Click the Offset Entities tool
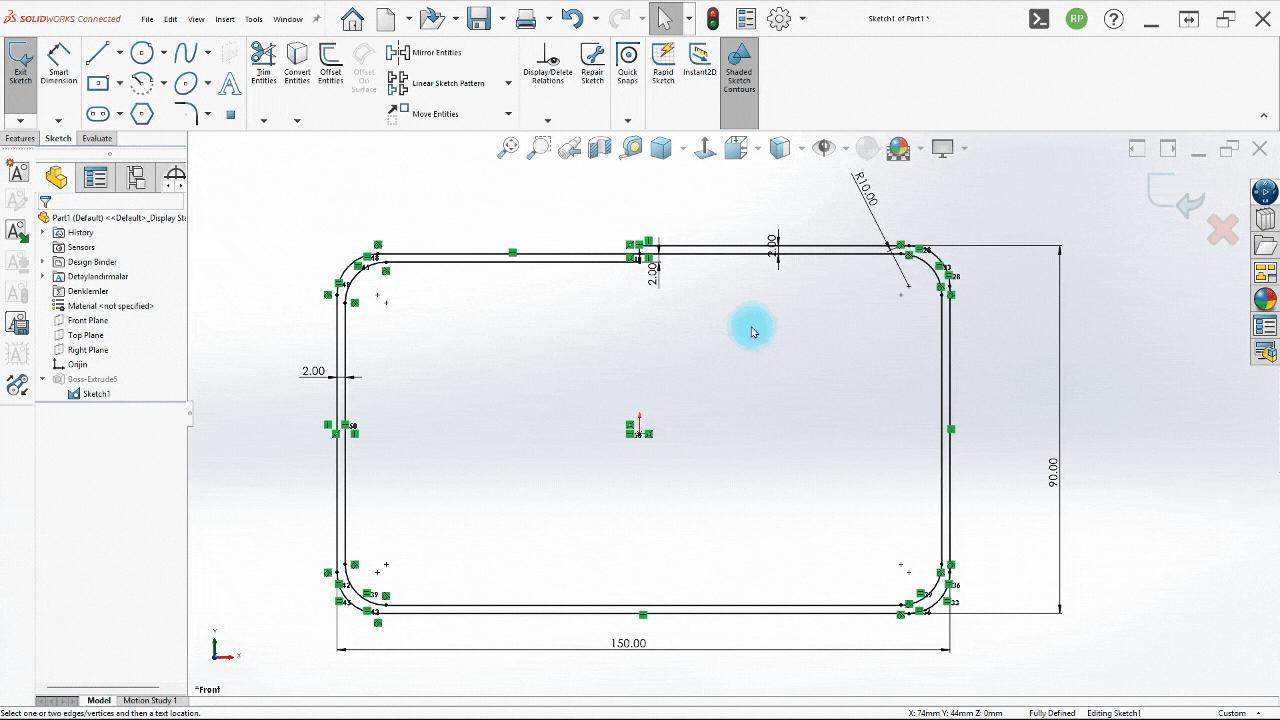The width and height of the screenshot is (1280, 720). (x=330, y=62)
